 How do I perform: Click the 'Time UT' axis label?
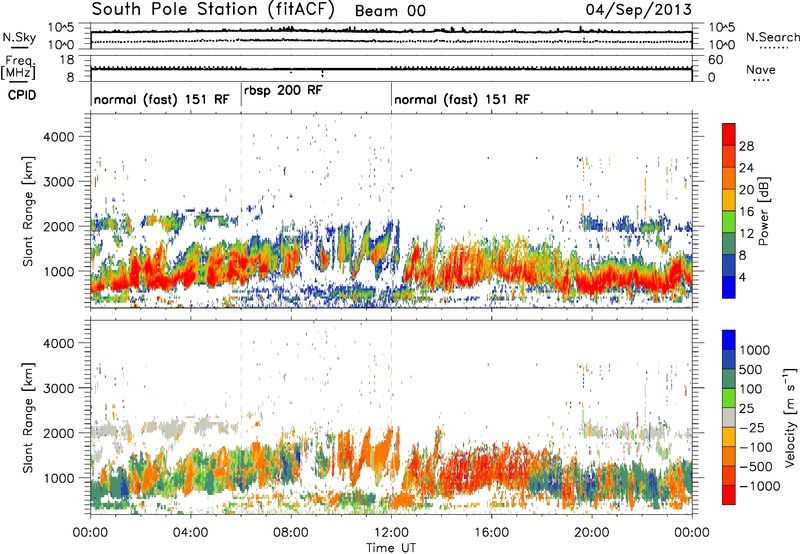(x=391, y=548)
